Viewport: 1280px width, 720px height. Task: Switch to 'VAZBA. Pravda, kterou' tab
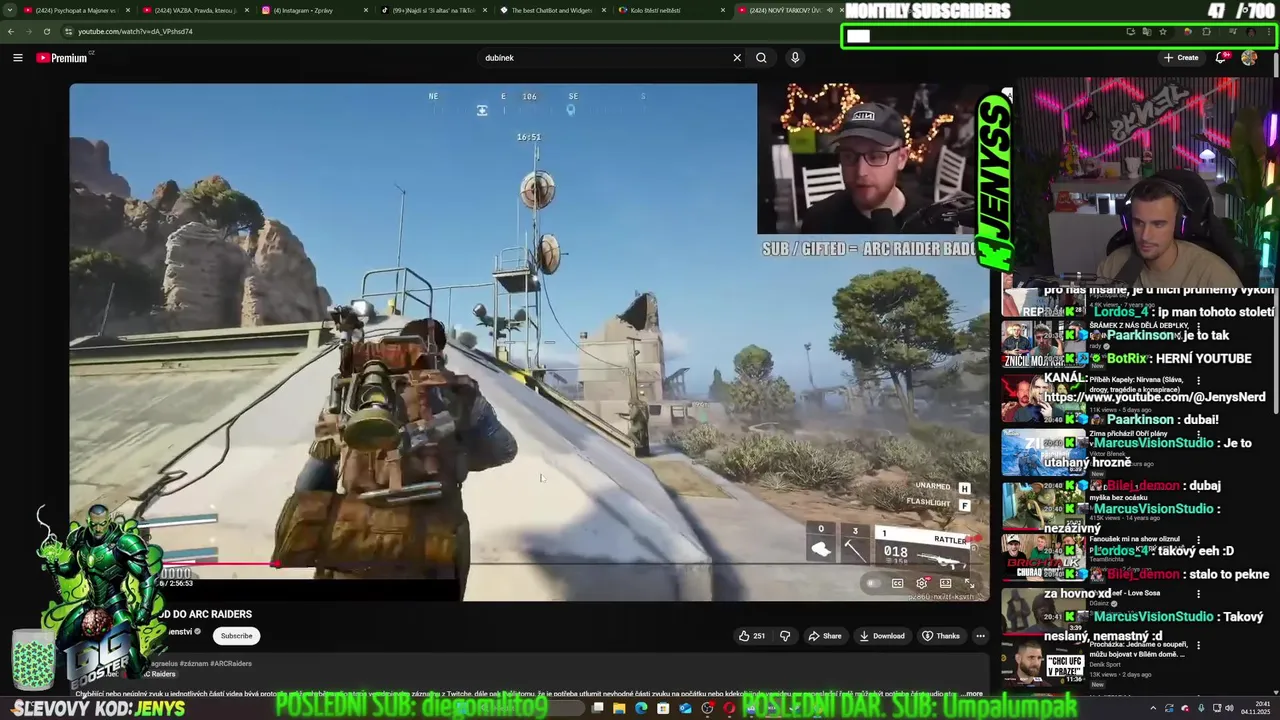click(195, 10)
